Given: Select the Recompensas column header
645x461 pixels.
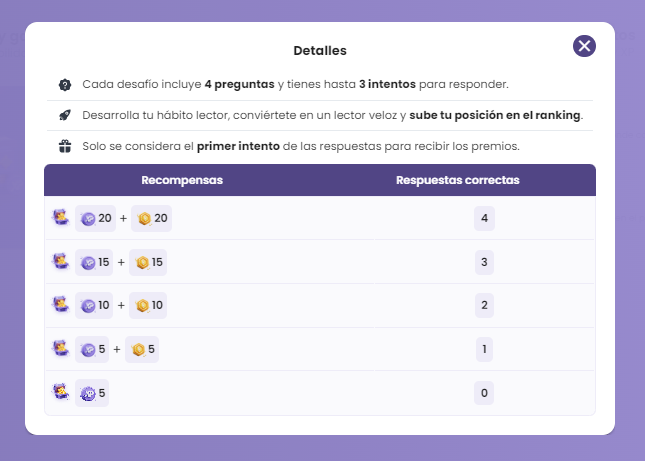Looking at the screenshot, I should [x=182, y=180].
